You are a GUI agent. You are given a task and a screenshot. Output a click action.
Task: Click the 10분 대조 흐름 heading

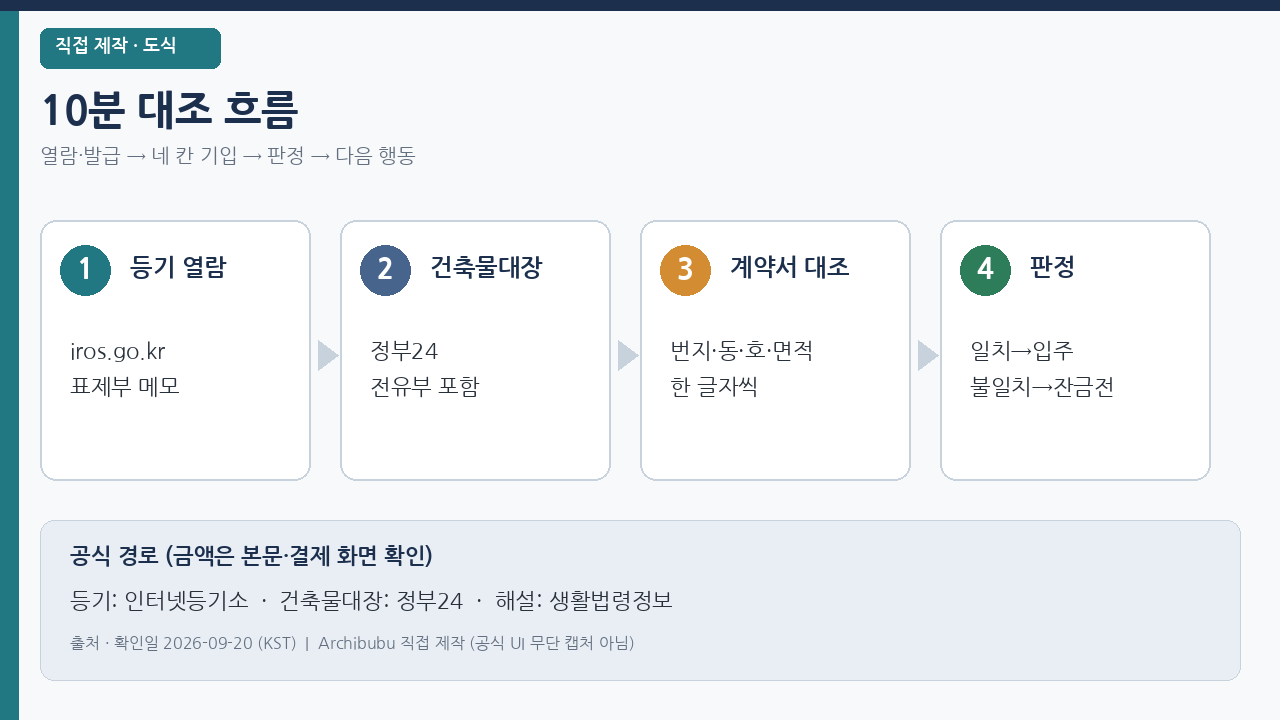[169, 110]
